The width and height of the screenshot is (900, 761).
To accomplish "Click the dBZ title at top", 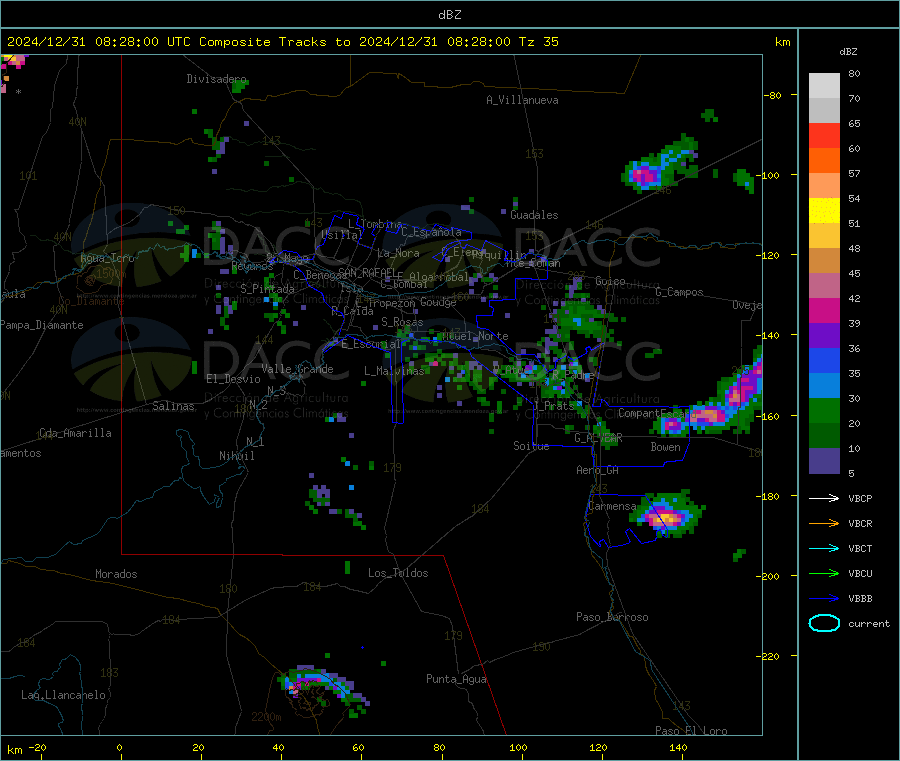I will (449, 15).
